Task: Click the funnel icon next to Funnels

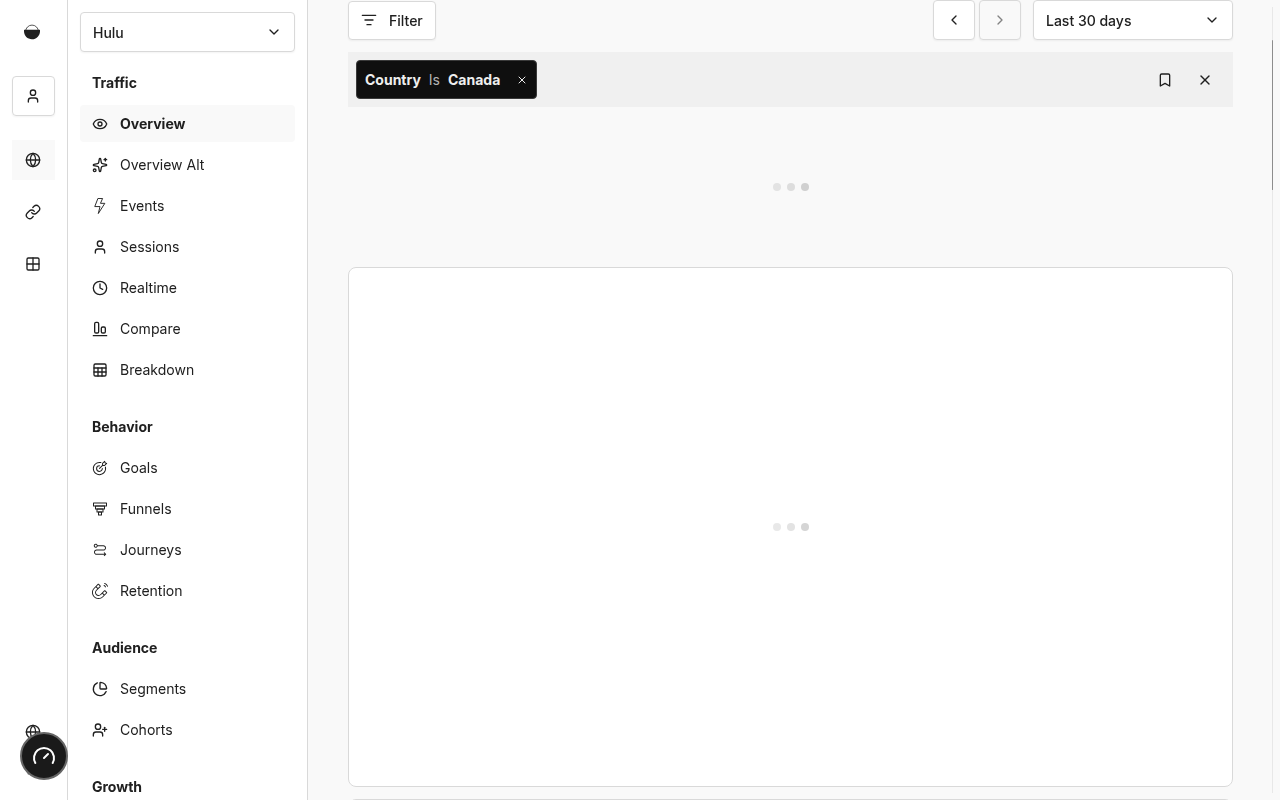Action: (100, 508)
